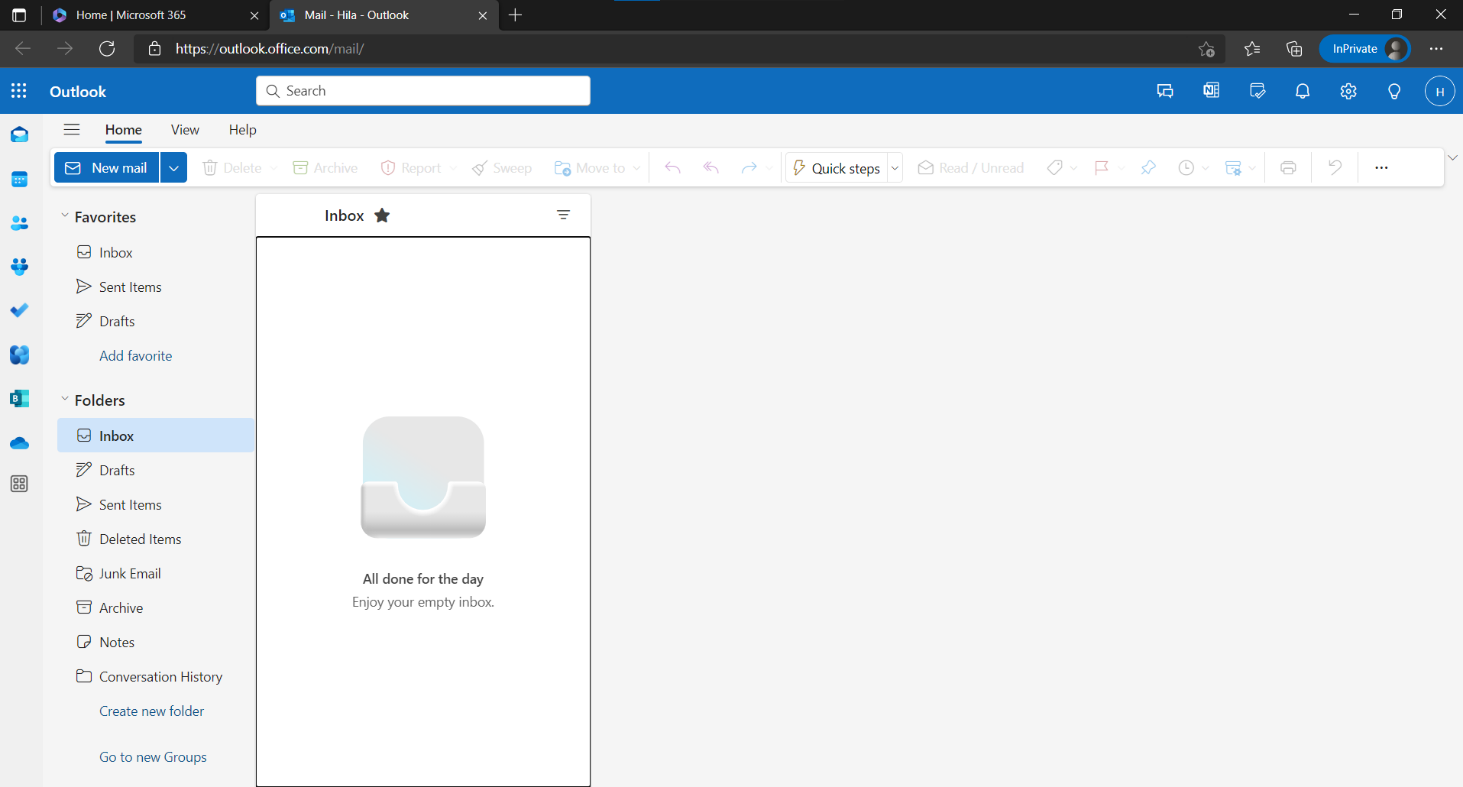This screenshot has height=787, width=1463.
Task: Click the Flag icon in the toolbar
Action: point(1102,168)
